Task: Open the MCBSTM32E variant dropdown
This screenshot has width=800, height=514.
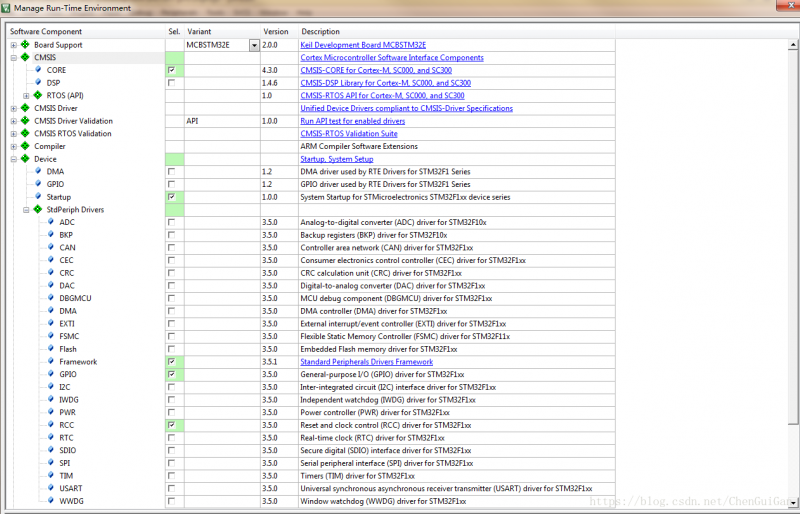Action: click(x=254, y=45)
